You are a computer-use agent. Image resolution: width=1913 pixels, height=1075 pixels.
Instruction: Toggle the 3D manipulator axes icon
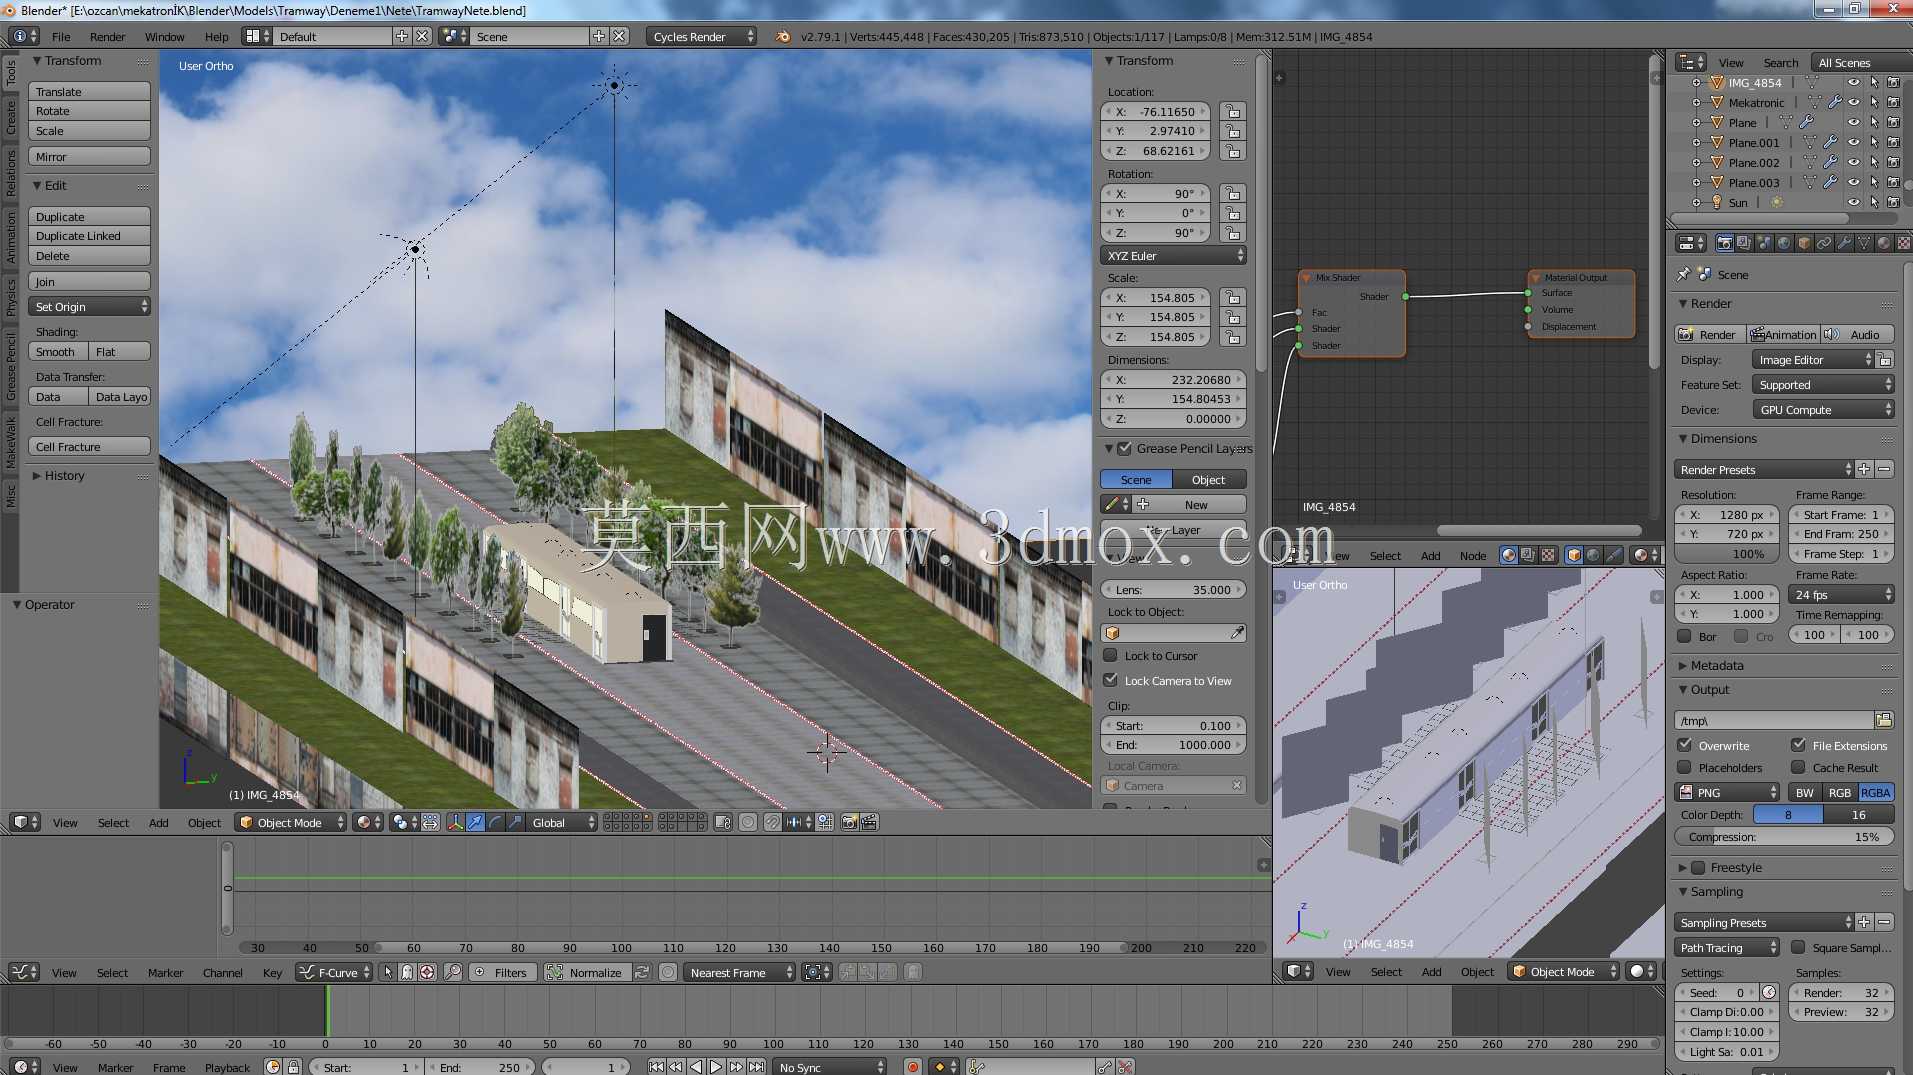pyautogui.click(x=455, y=822)
